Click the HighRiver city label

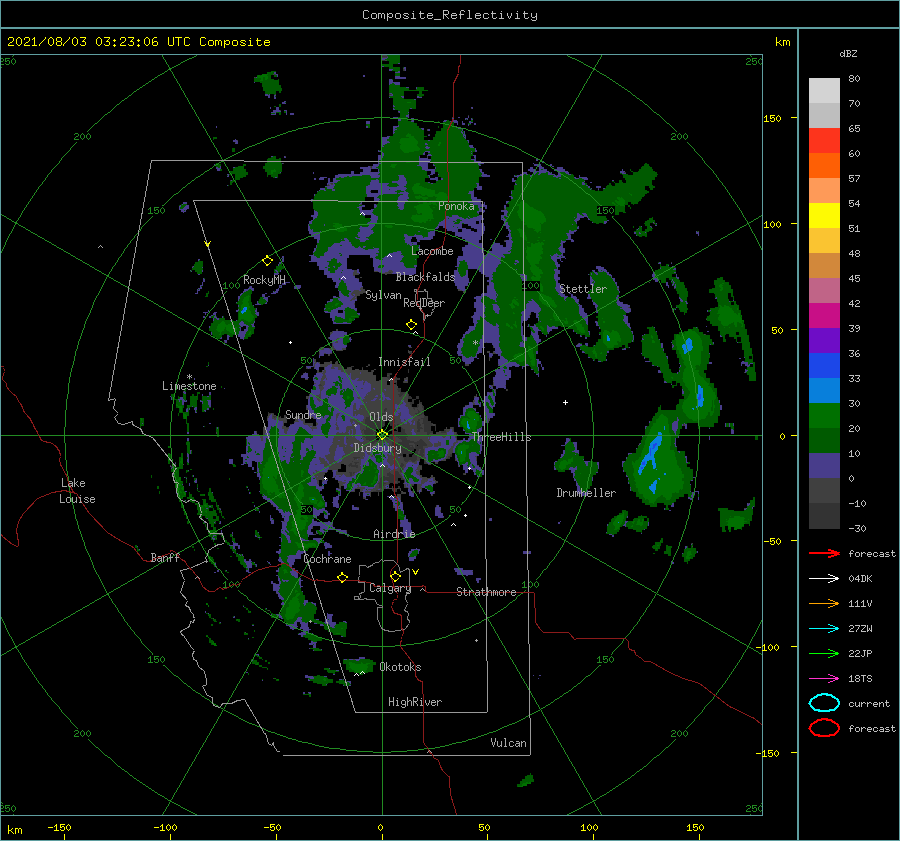[415, 702]
